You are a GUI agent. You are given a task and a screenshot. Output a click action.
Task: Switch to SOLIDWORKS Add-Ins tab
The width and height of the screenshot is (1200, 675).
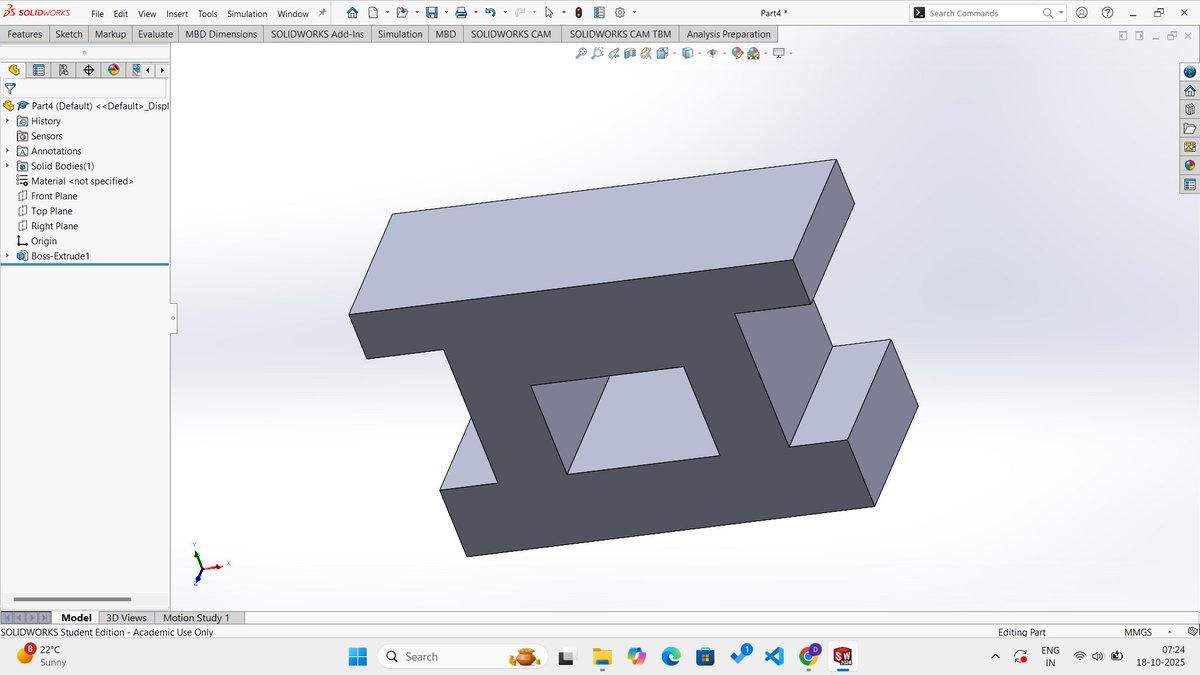(317, 34)
